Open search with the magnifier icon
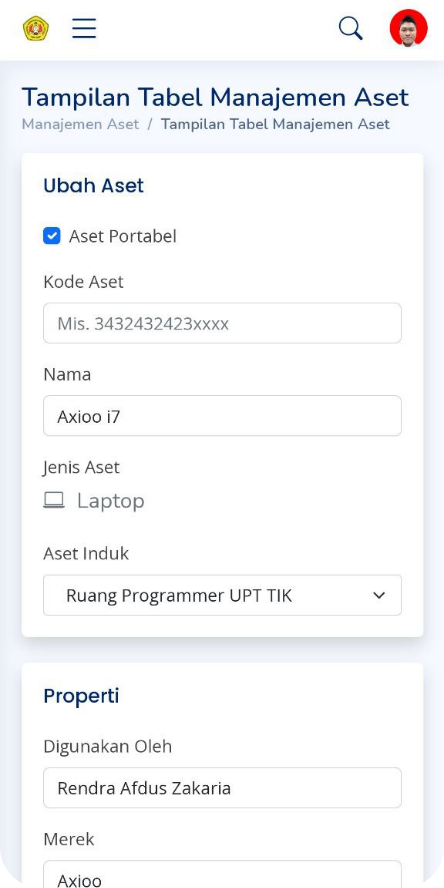The width and height of the screenshot is (444, 888). (351, 28)
